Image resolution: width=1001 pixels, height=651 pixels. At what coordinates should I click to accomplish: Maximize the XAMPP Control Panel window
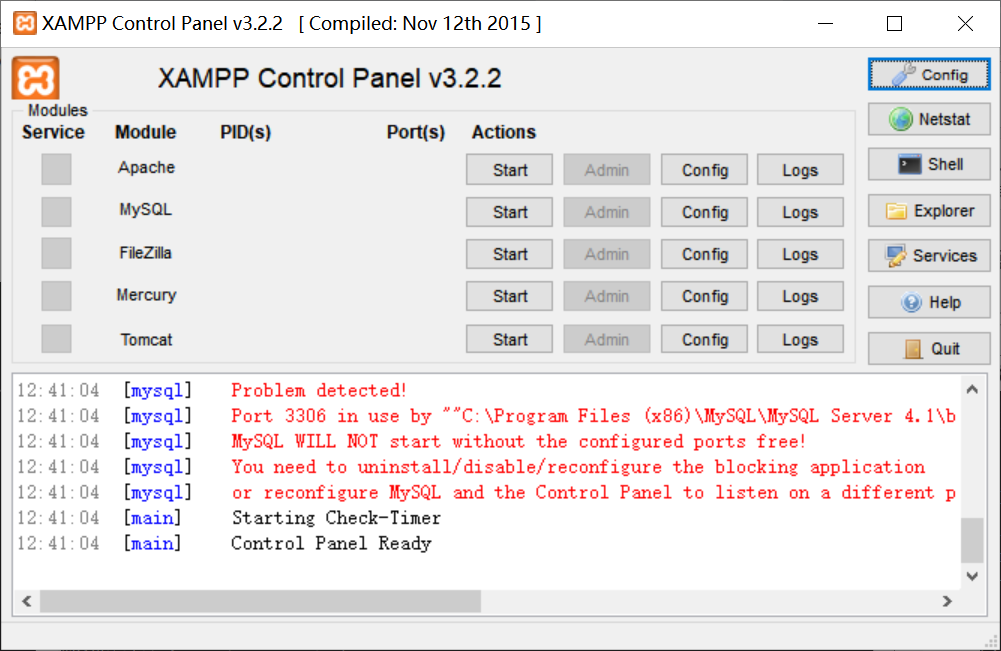pyautogui.click(x=894, y=24)
